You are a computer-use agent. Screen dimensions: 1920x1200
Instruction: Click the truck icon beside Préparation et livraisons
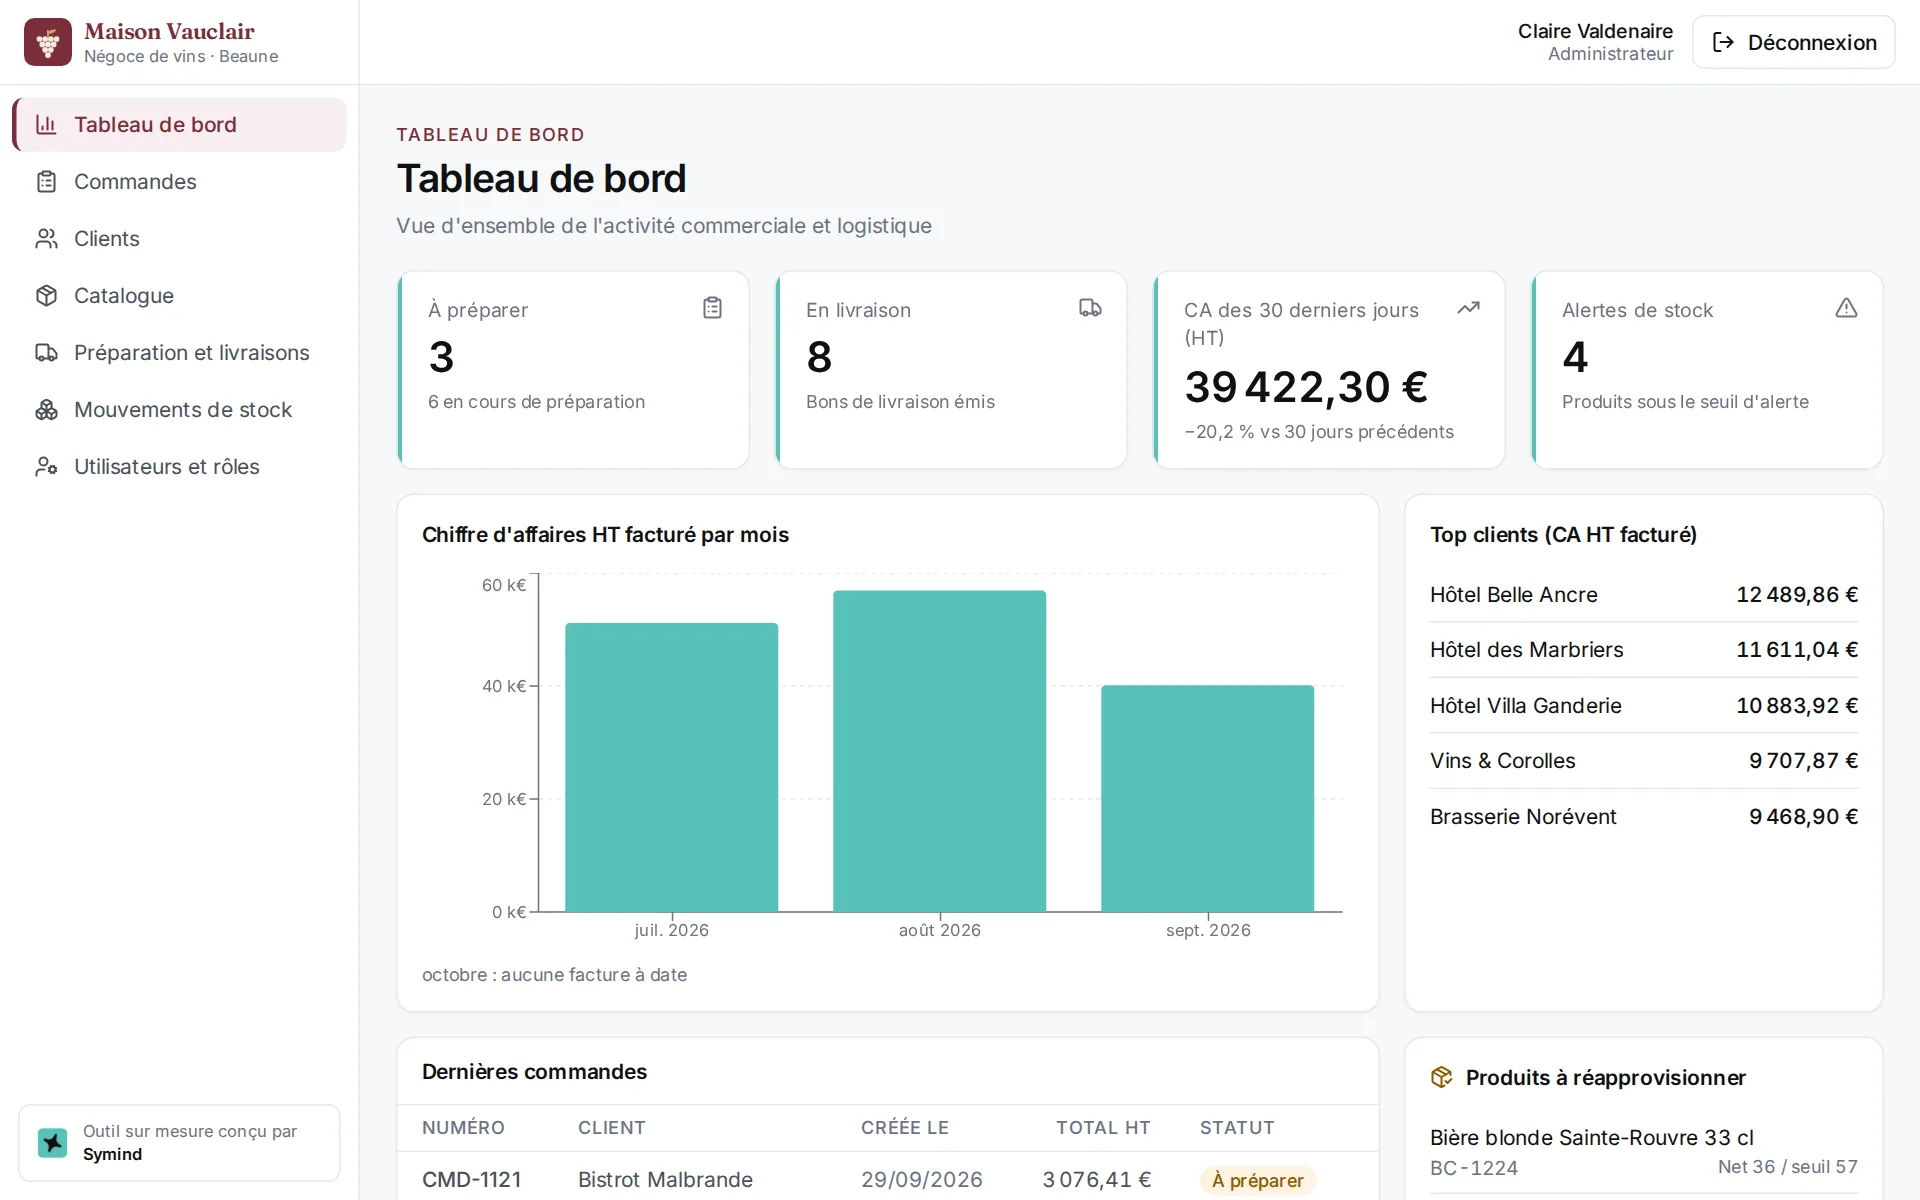(46, 353)
